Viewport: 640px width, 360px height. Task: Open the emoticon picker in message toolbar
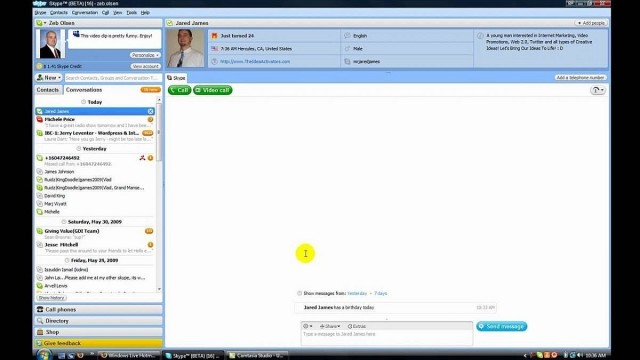(x=307, y=326)
